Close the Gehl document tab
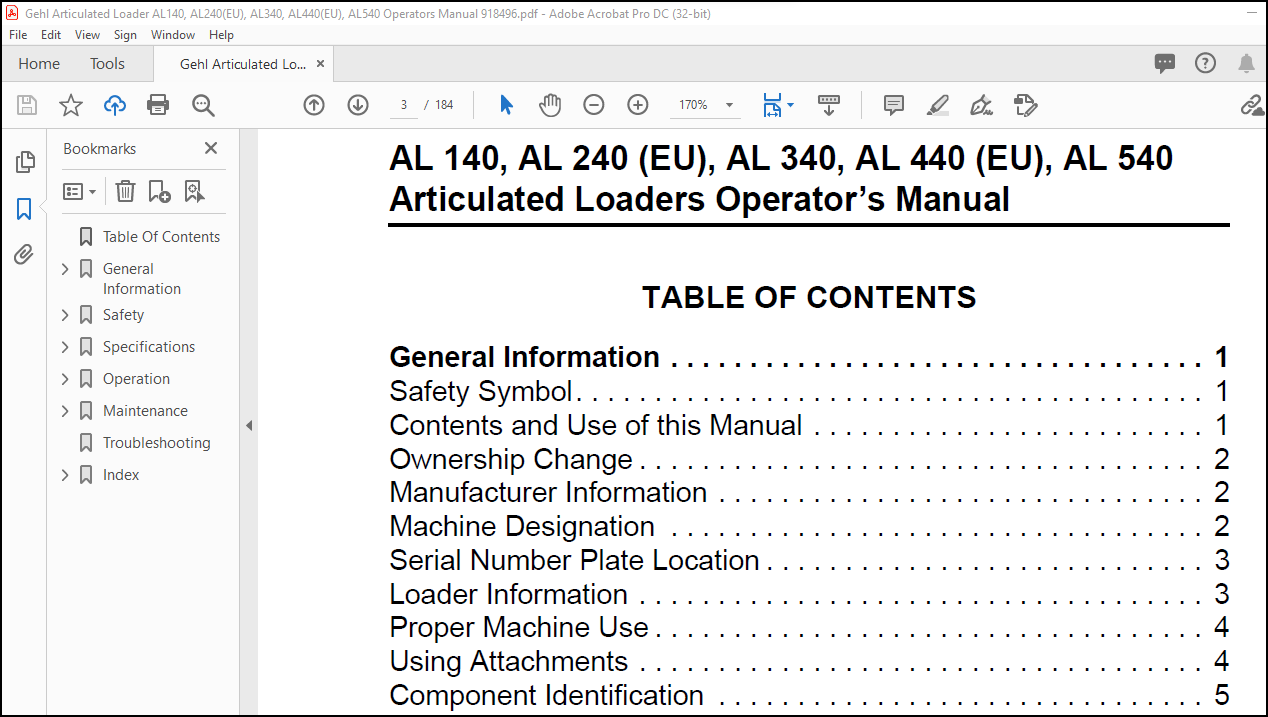Viewport: 1268px width, 717px height. pyautogui.click(x=320, y=64)
